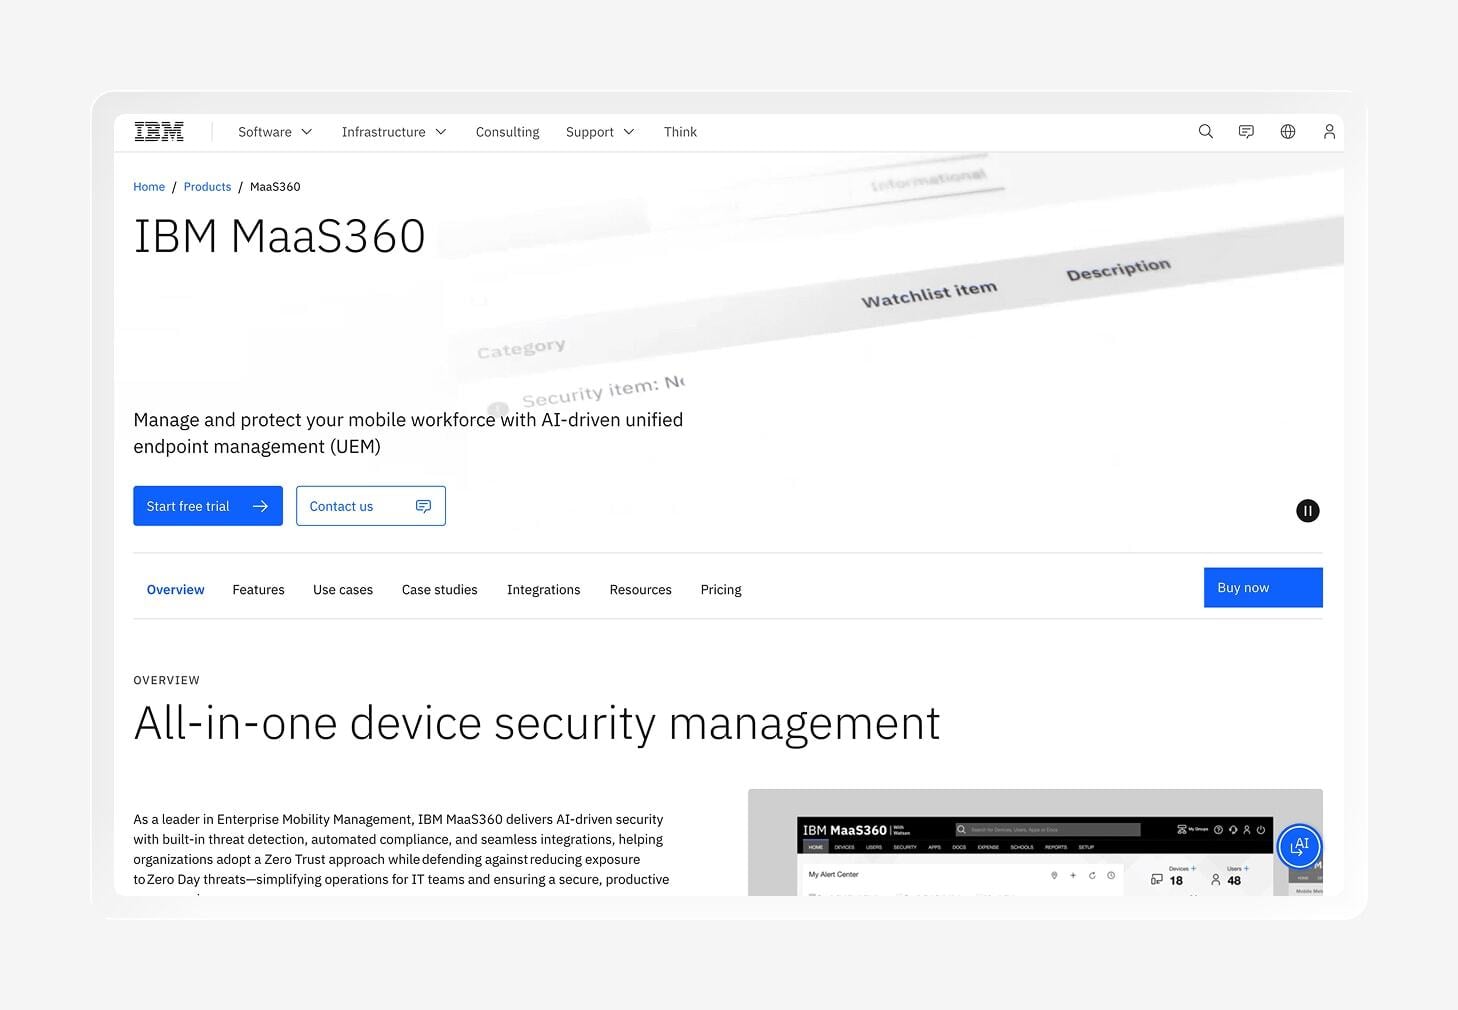Switch to the Pricing tab

pyautogui.click(x=721, y=590)
